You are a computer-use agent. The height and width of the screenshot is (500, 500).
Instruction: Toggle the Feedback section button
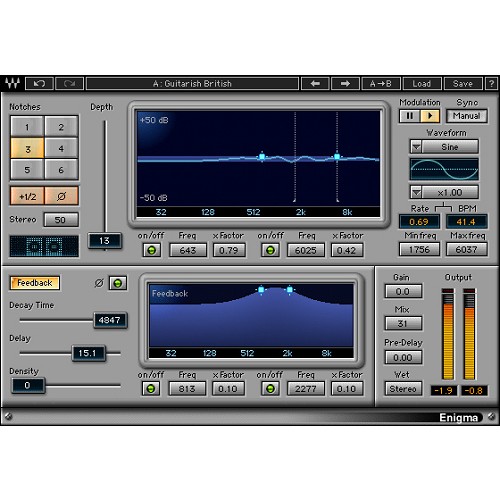point(35,283)
